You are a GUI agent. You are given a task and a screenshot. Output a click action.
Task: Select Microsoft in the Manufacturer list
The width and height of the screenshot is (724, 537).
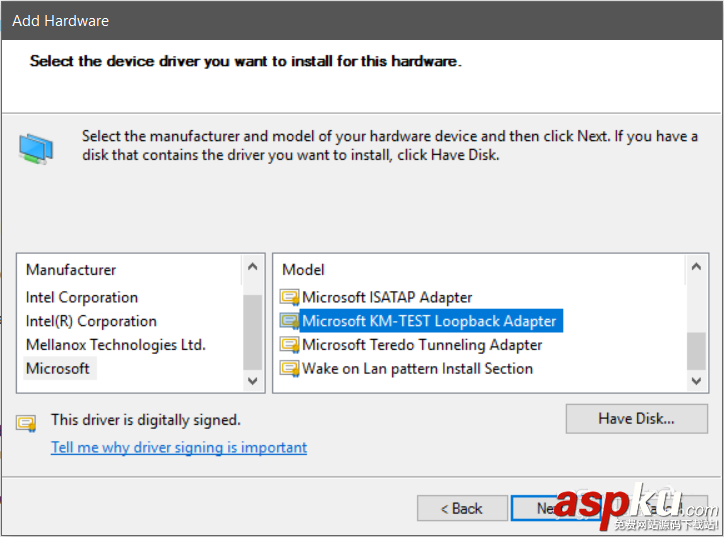pyautogui.click(x=58, y=368)
